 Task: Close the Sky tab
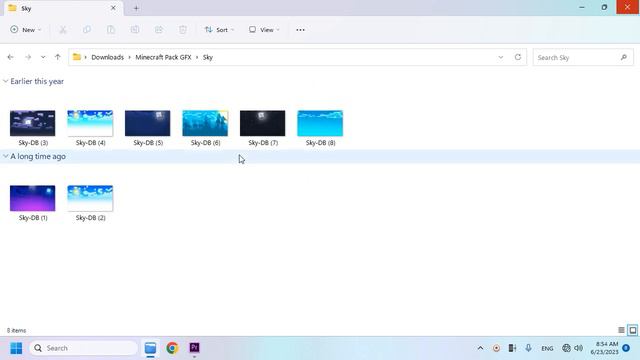[113, 8]
